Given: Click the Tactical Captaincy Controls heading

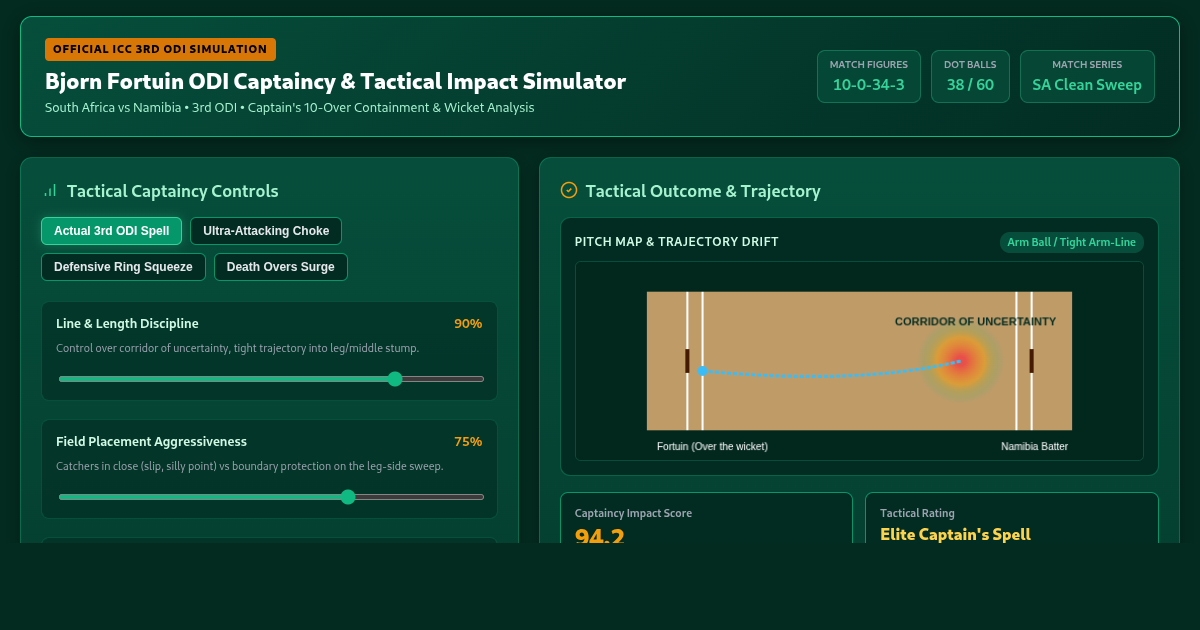Looking at the screenshot, I should [x=173, y=190].
